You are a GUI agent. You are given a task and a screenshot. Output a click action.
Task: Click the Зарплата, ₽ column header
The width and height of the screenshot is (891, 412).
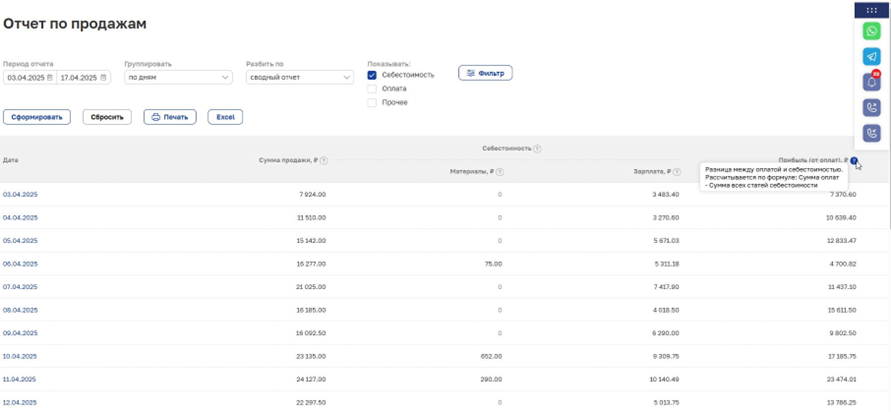tap(653, 172)
